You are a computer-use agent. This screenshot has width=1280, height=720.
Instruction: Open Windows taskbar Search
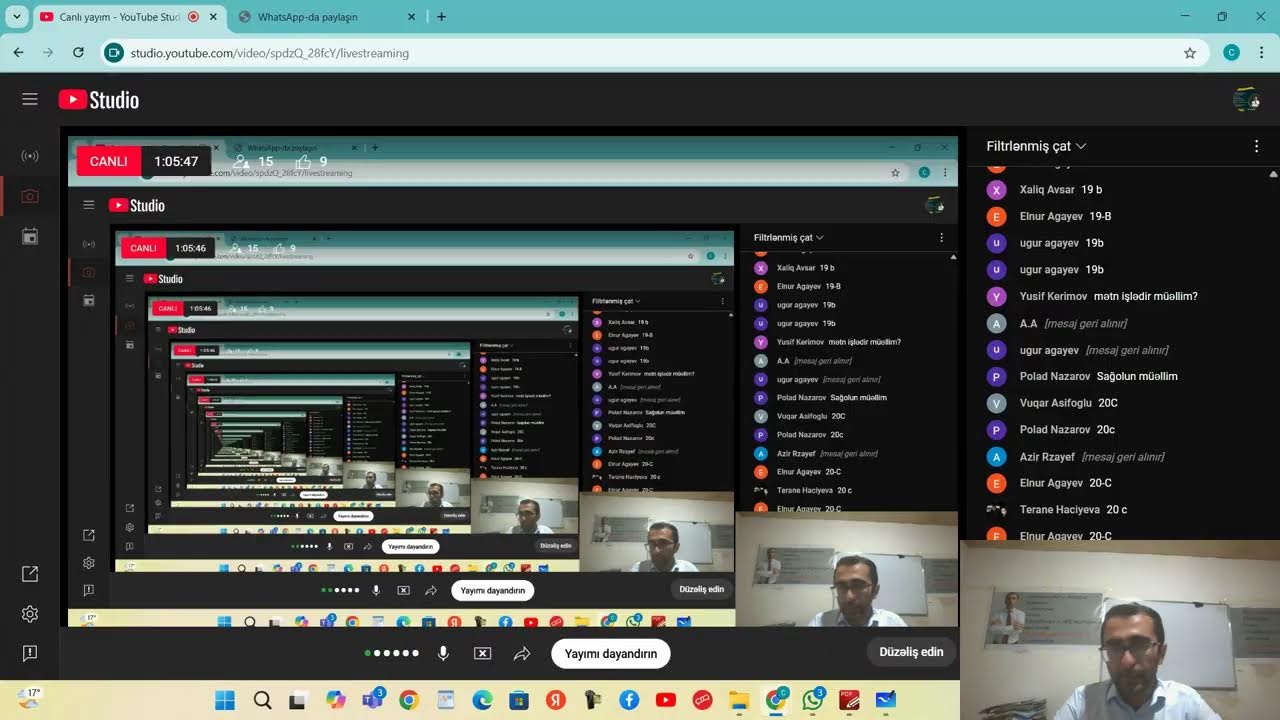262,700
